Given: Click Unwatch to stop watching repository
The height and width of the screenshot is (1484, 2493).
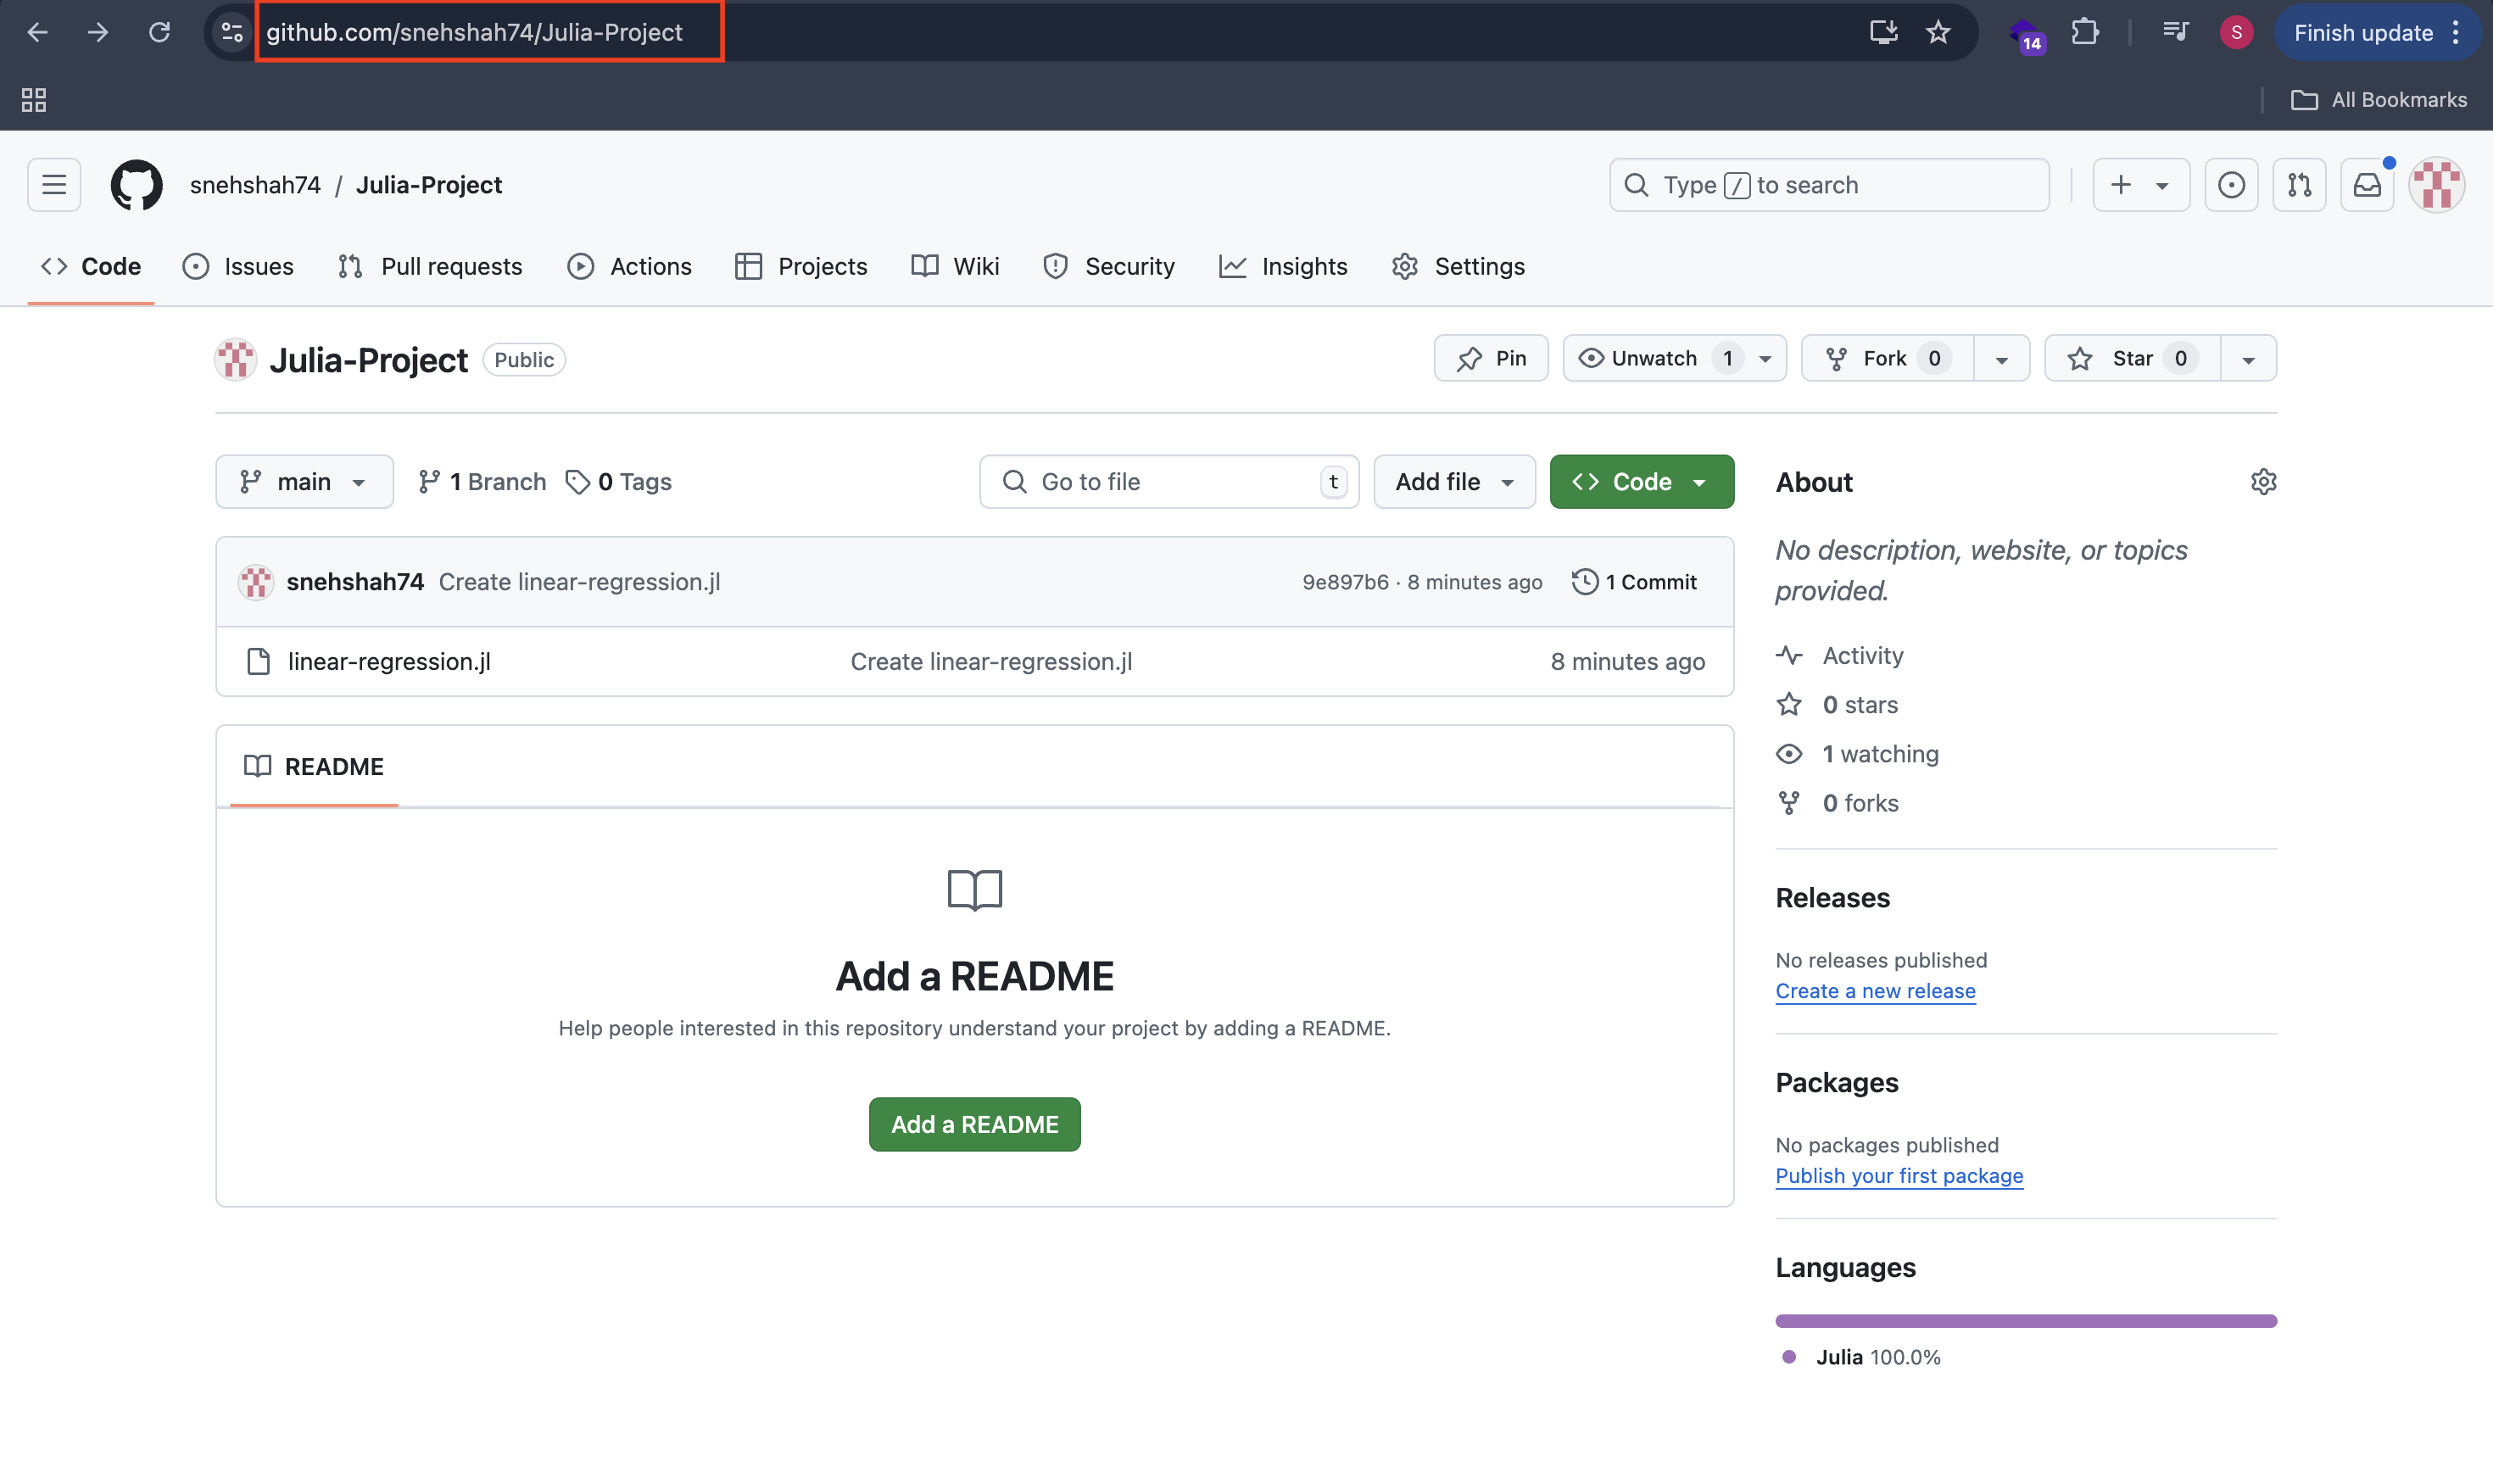Looking at the screenshot, I should pos(1654,358).
